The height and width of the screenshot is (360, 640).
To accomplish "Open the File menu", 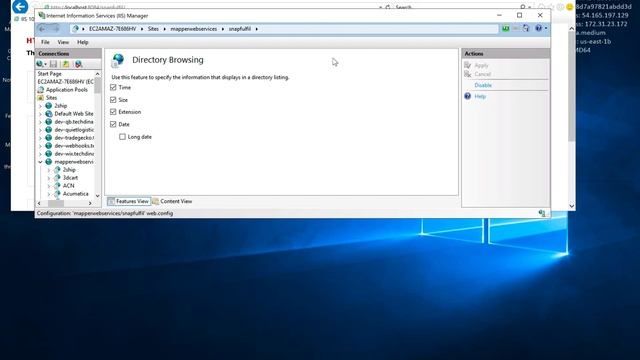I will 45,42.
